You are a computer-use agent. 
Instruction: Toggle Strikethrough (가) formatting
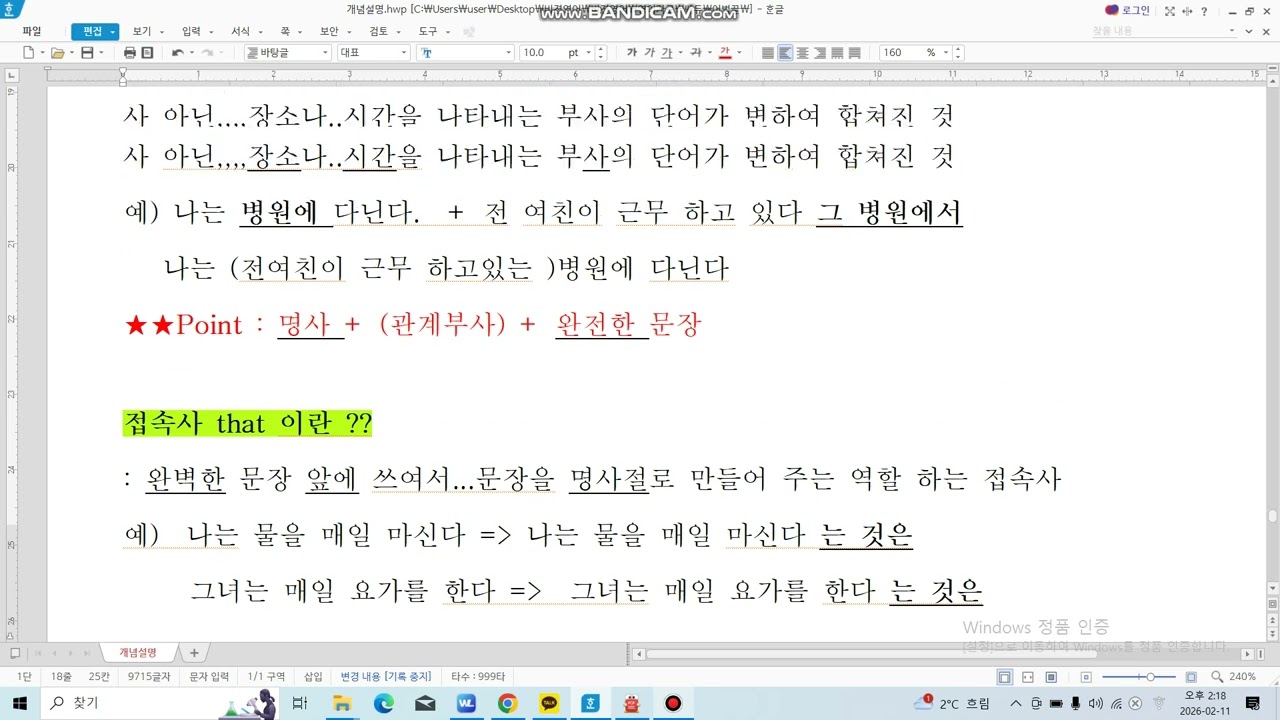(x=696, y=53)
